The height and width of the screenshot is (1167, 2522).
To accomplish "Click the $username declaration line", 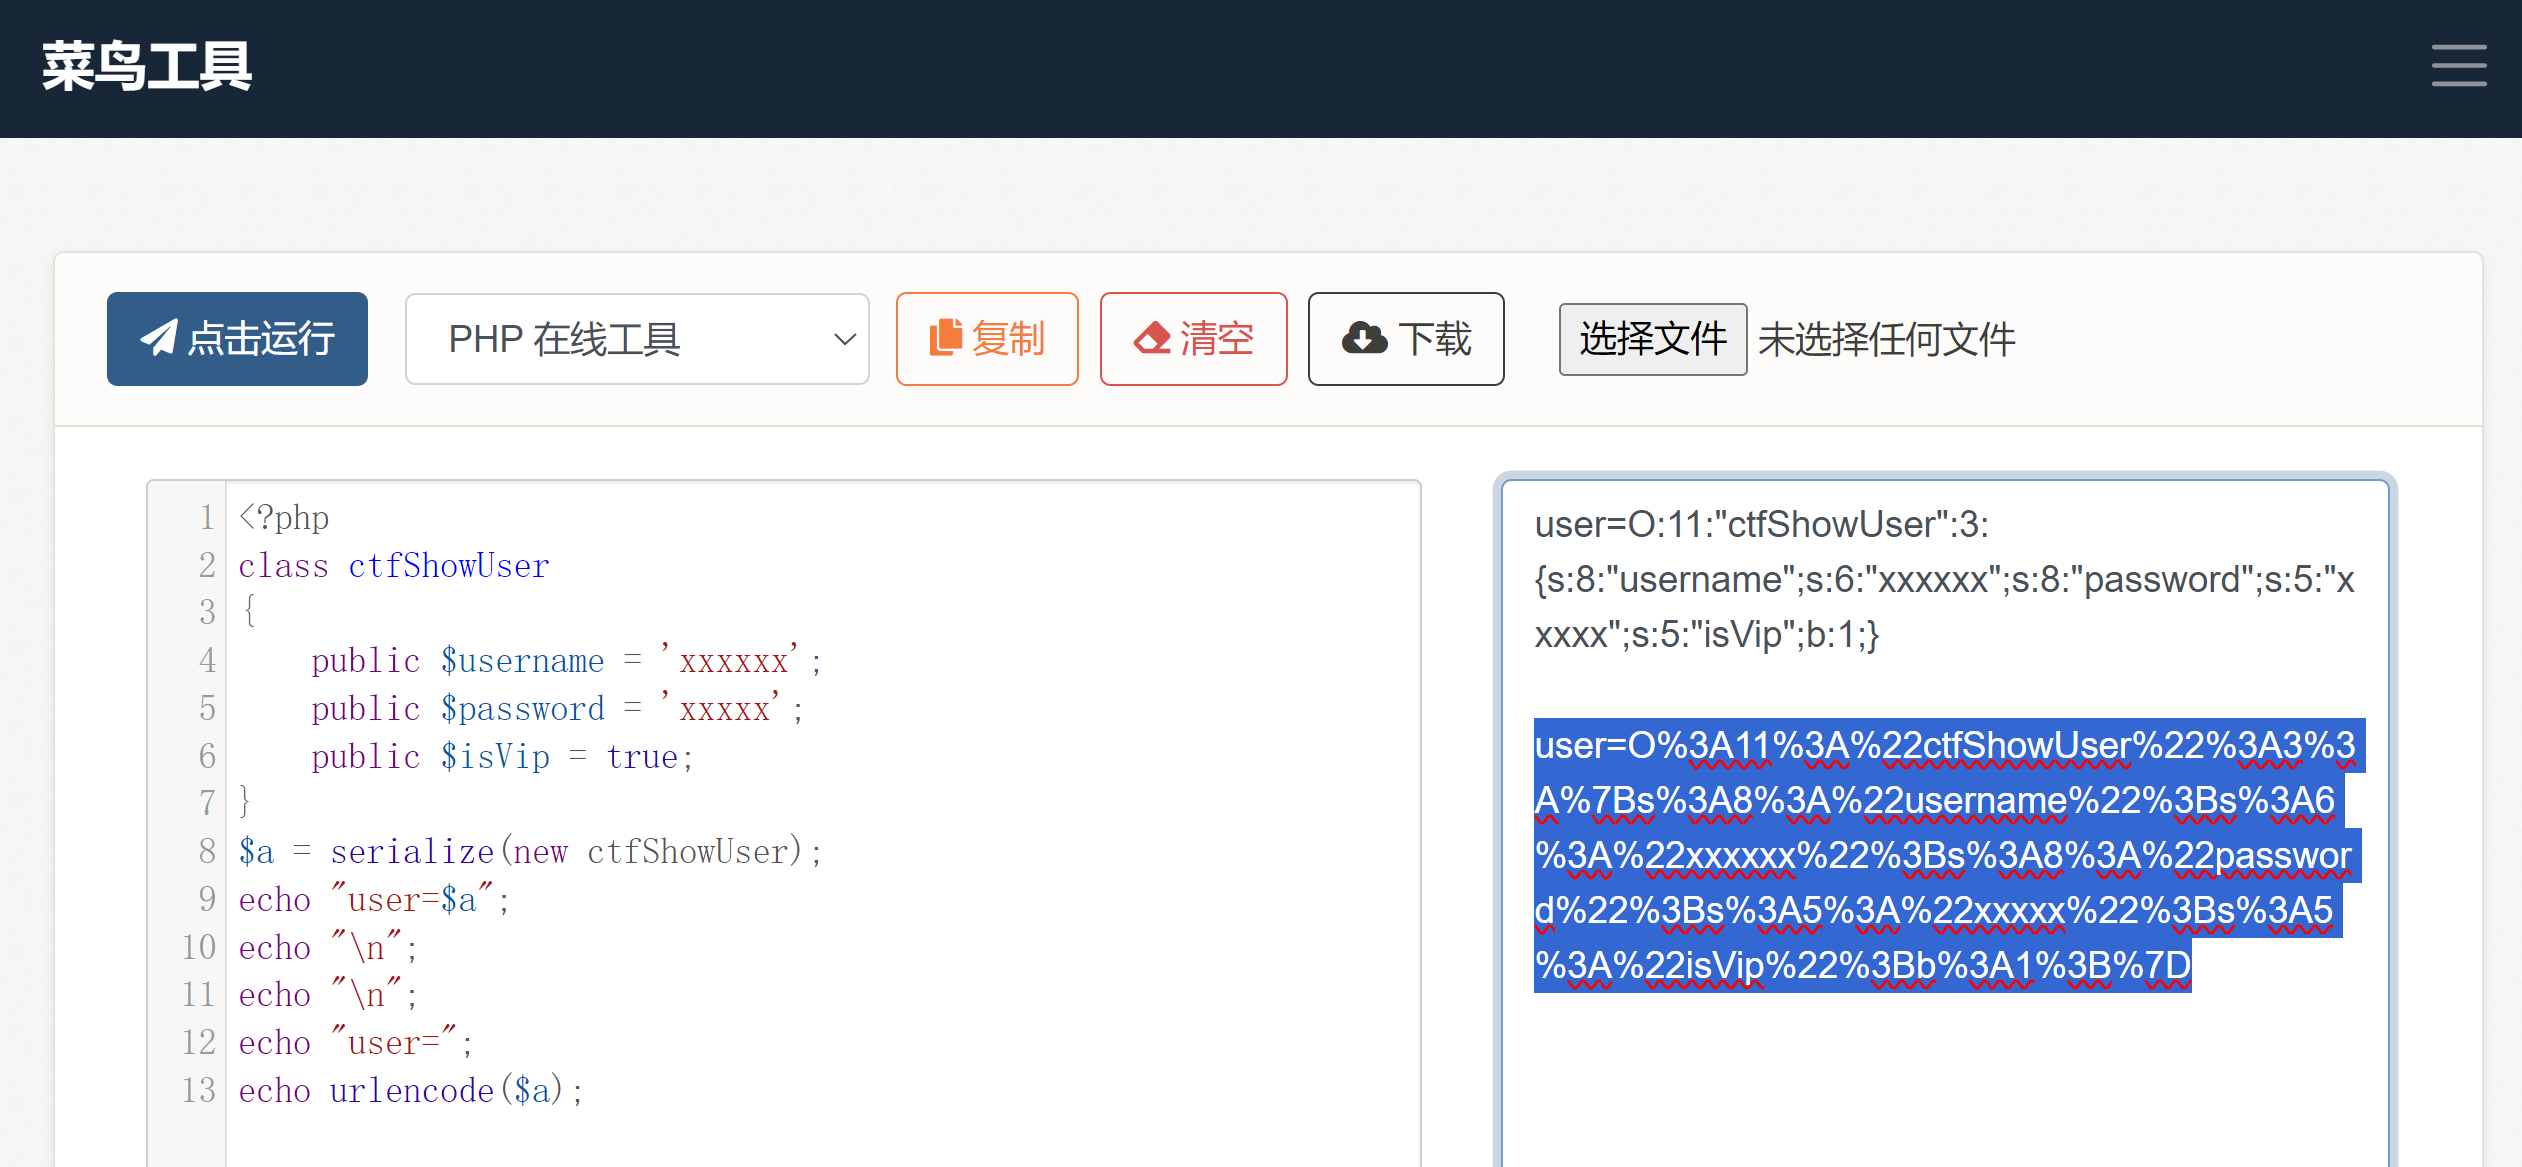I will (566, 661).
